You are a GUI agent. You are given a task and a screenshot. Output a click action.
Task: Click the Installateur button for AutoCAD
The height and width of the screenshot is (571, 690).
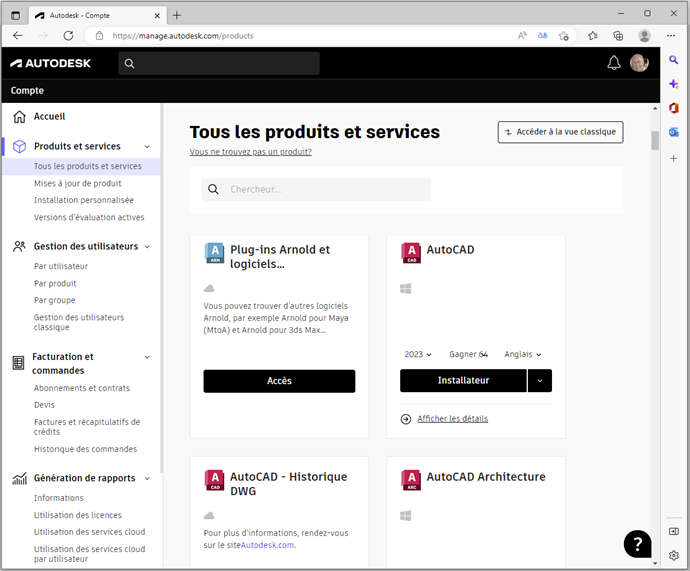[463, 381]
